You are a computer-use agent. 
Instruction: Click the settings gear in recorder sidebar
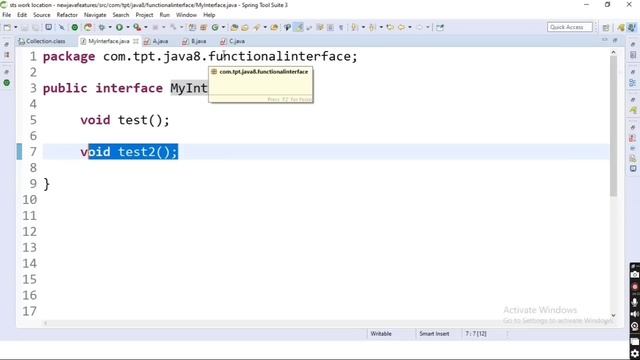coord(635,354)
